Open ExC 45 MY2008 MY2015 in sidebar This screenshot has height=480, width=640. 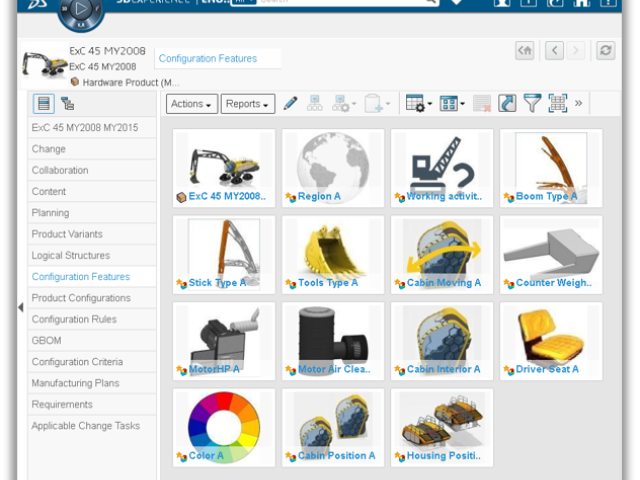click(92, 127)
